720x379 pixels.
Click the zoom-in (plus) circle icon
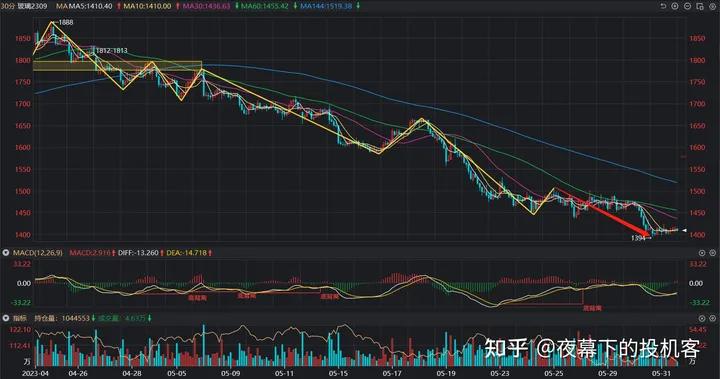tap(675, 6)
